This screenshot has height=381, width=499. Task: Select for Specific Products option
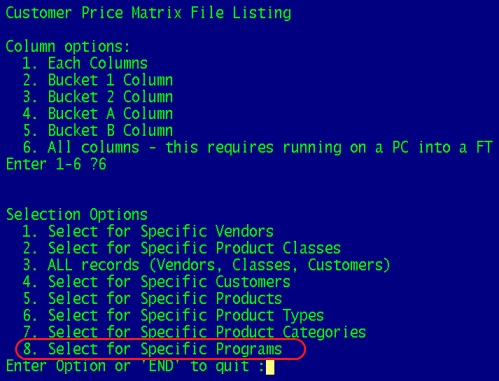[x=152, y=298]
